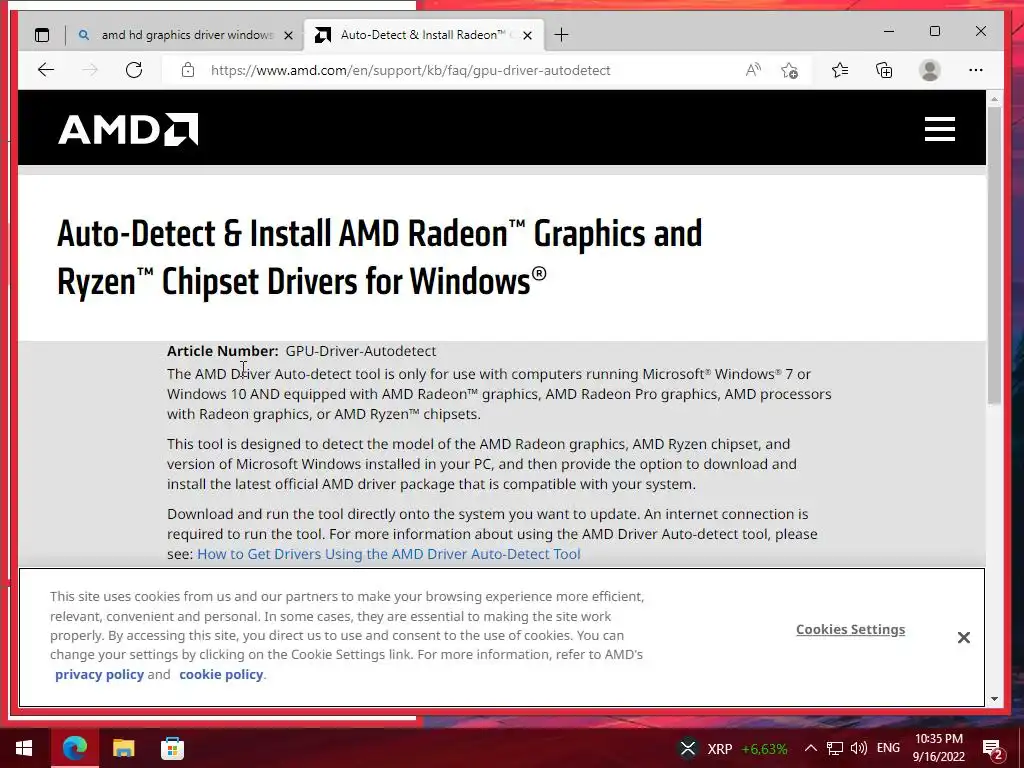Open the browser profile avatar
The height and width of the screenshot is (768, 1024).
[x=930, y=70]
